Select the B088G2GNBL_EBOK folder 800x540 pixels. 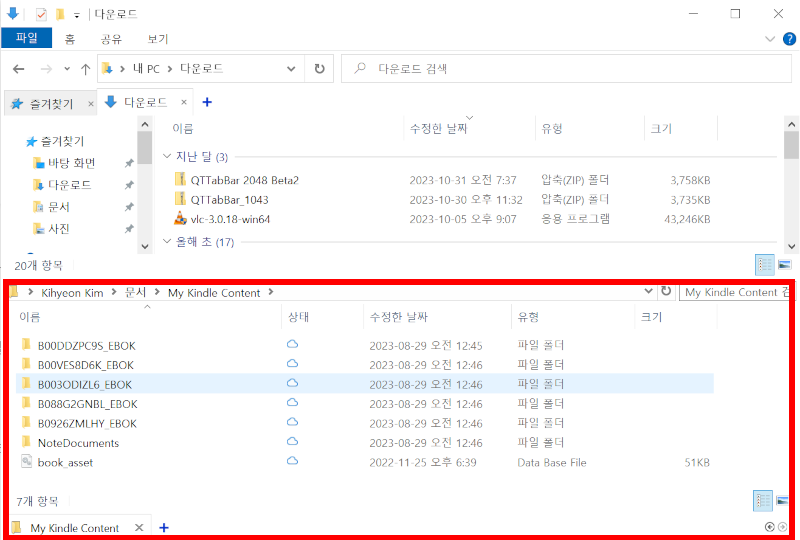point(87,404)
